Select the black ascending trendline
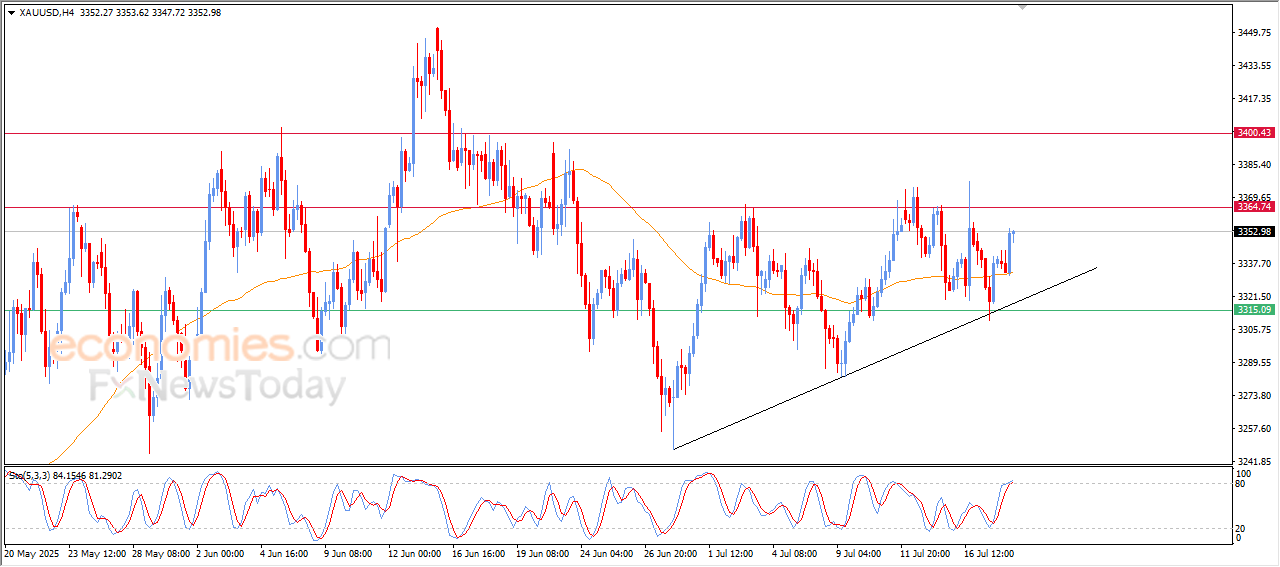The width and height of the screenshot is (1280, 567). (x=885, y=358)
